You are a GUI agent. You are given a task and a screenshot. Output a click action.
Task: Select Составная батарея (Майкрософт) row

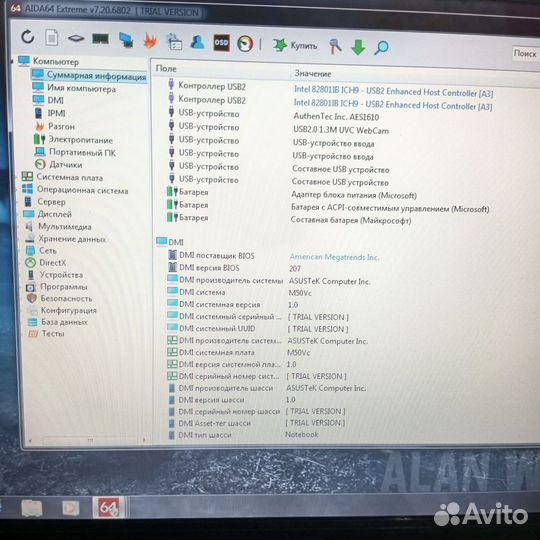289,219
